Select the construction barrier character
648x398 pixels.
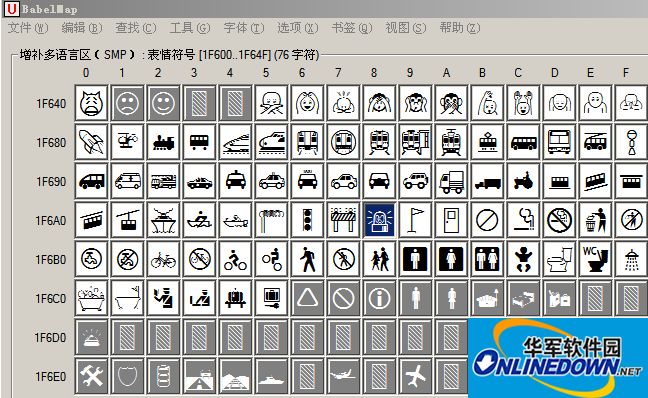pos(343,220)
